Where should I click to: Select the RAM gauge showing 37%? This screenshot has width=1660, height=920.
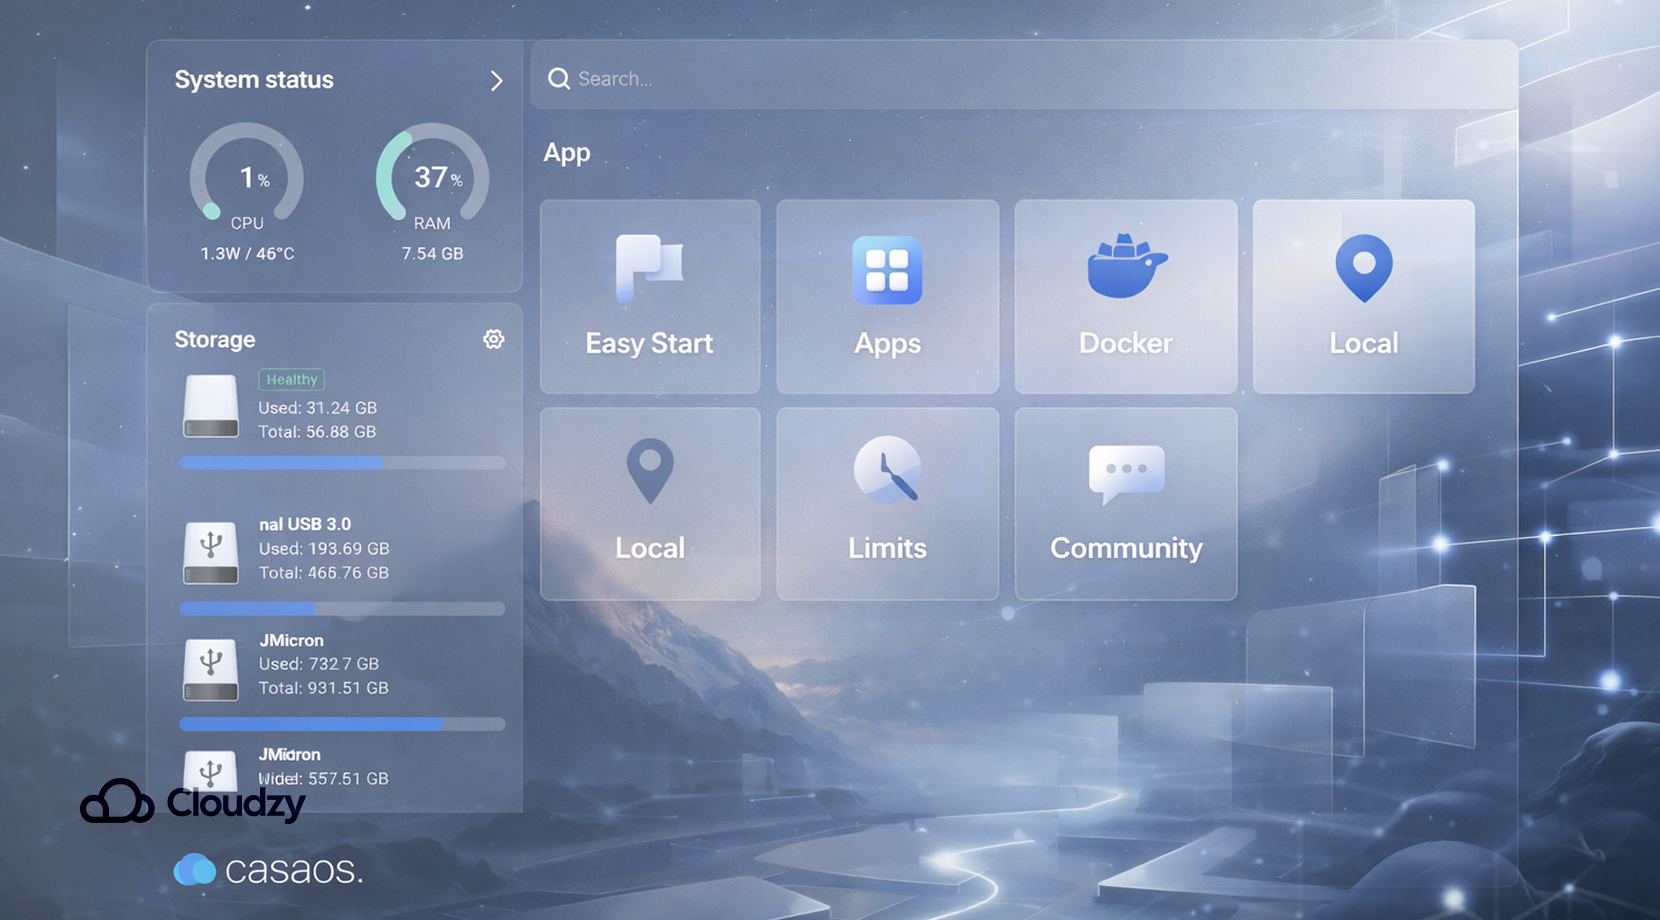pyautogui.click(x=432, y=180)
